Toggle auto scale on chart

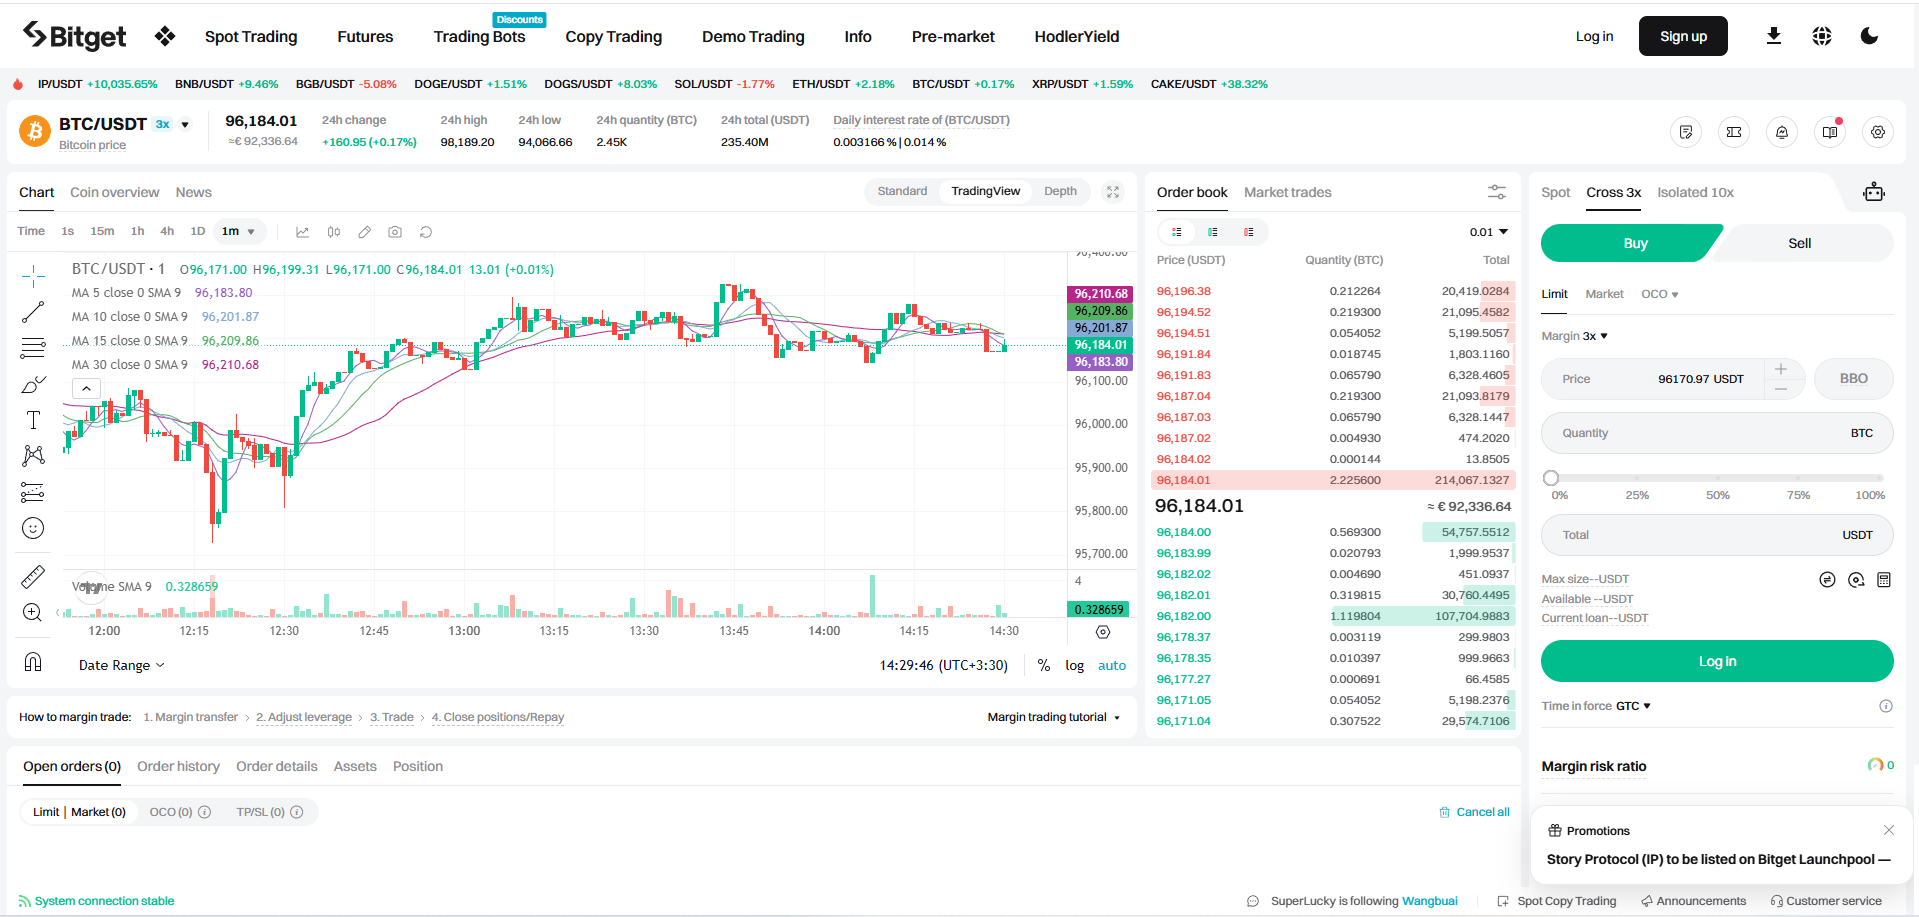coord(1112,665)
